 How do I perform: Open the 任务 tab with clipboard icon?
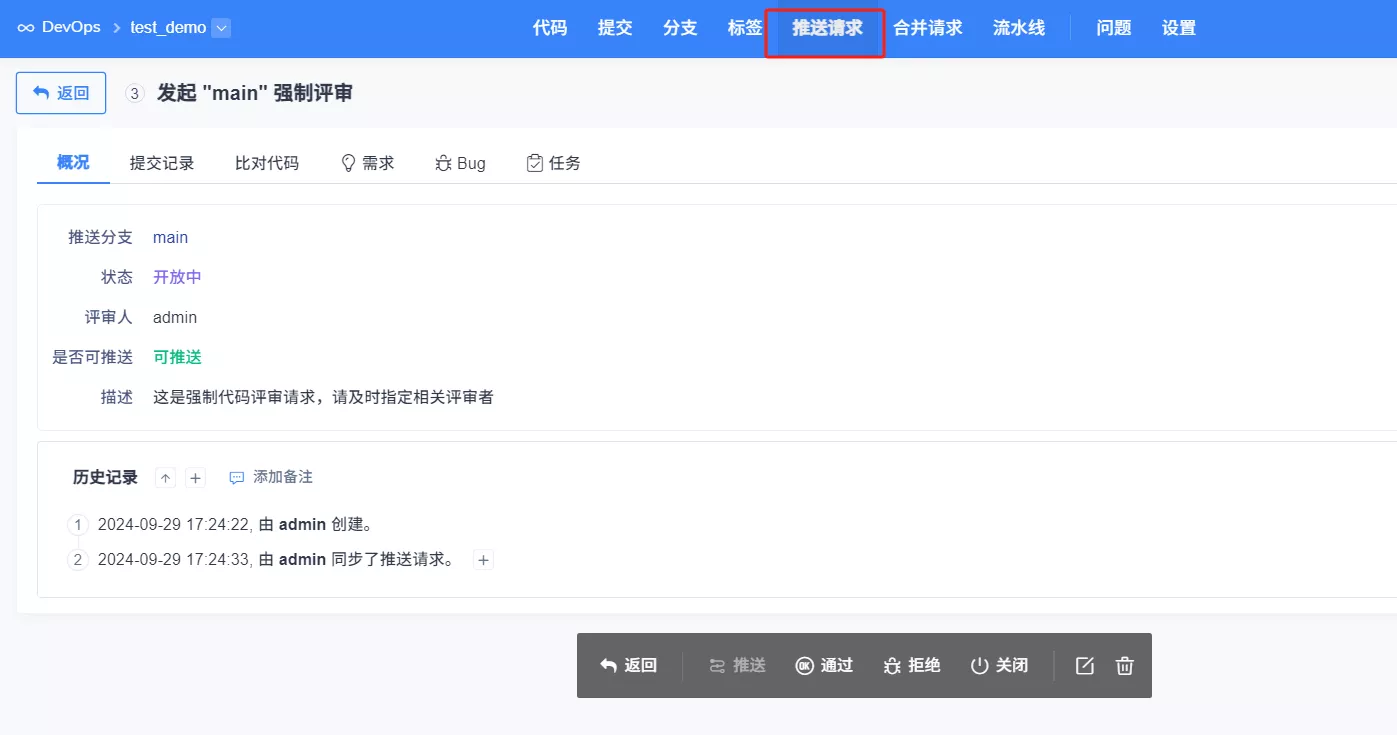pyautogui.click(x=554, y=163)
